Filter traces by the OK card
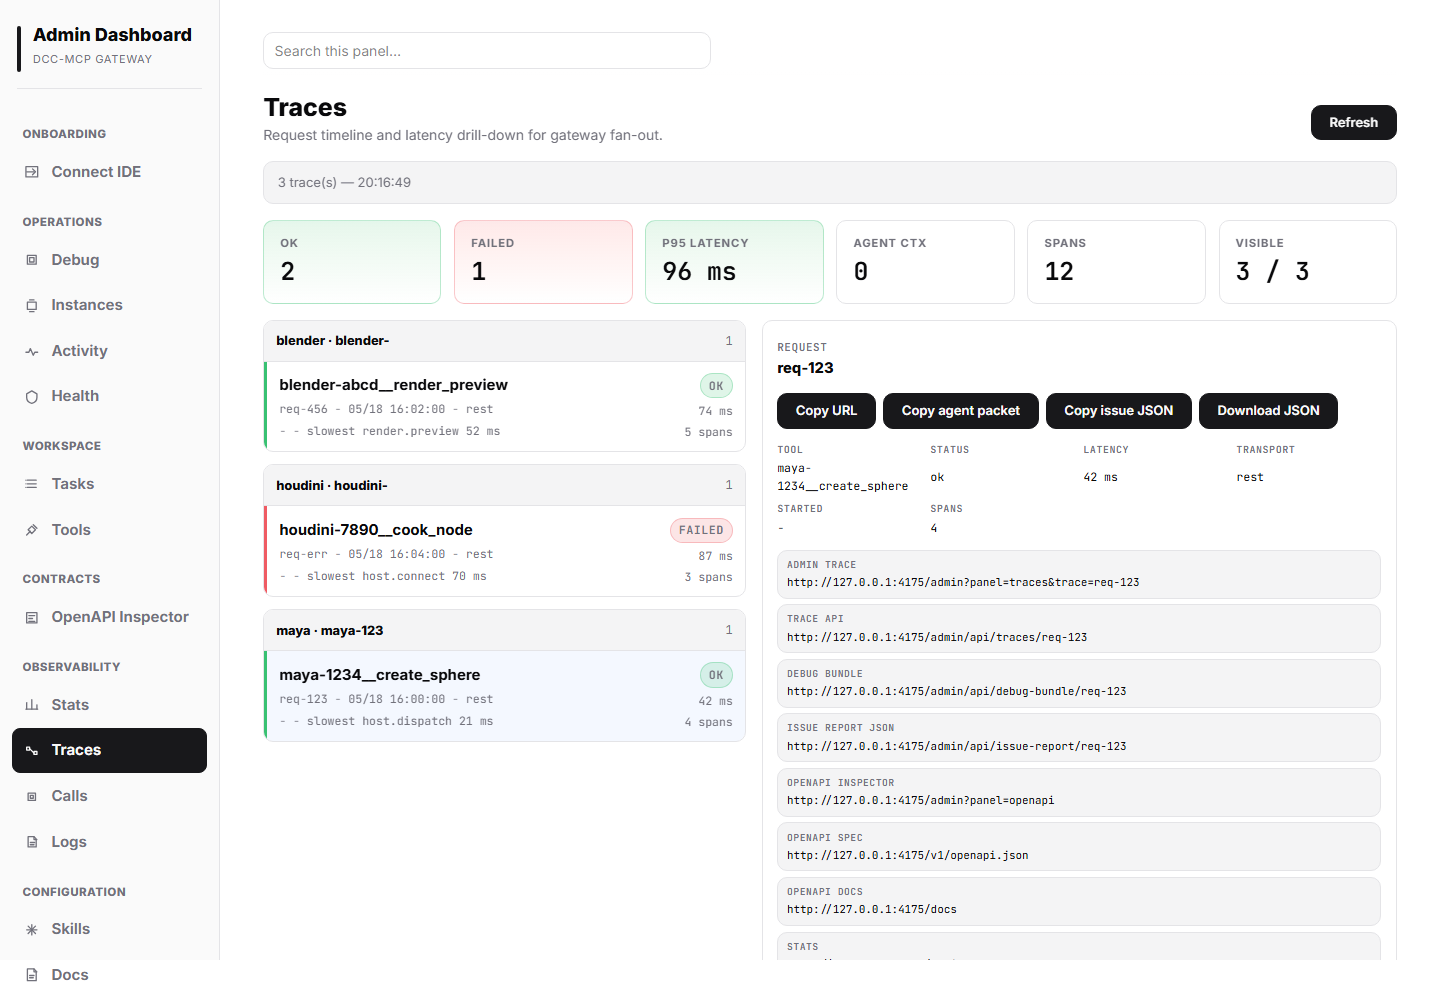1440x998 pixels. coord(352,262)
